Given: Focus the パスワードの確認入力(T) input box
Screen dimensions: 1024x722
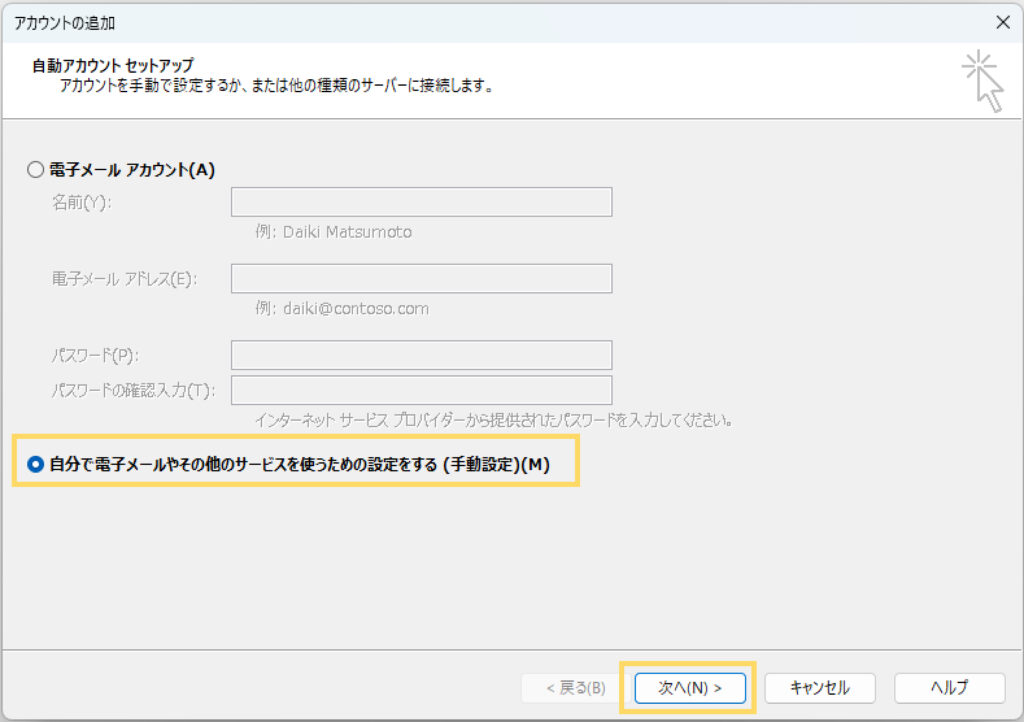Looking at the screenshot, I should [x=421, y=390].
